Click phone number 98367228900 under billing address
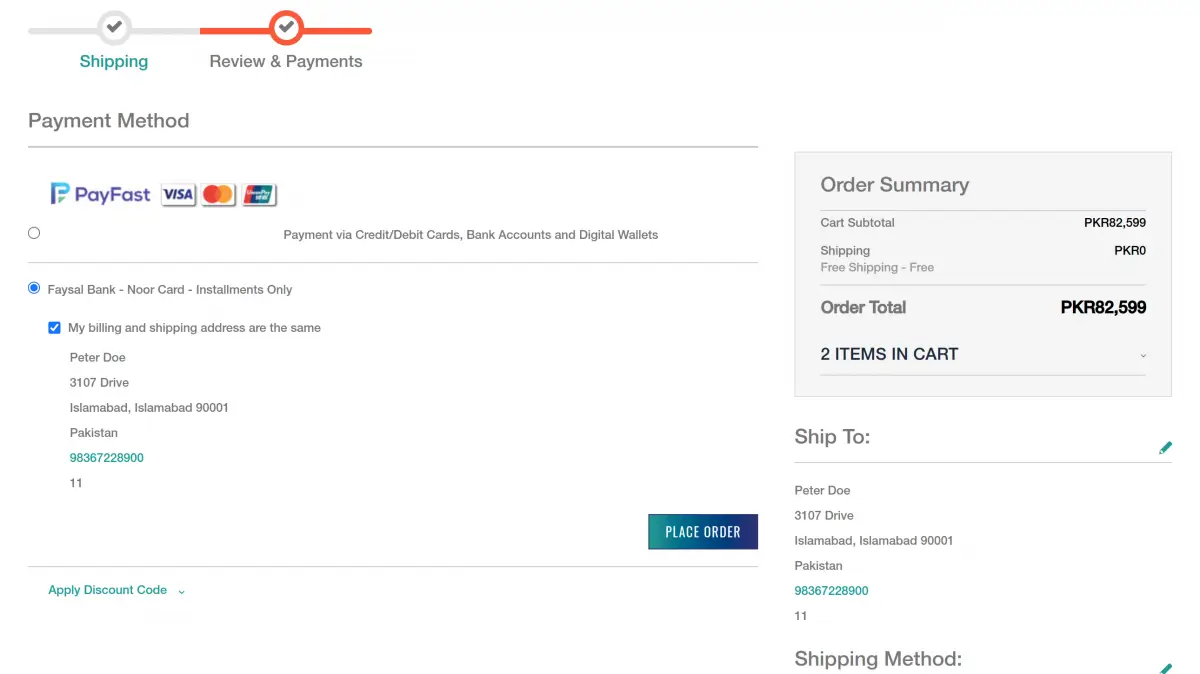 click(106, 457)
